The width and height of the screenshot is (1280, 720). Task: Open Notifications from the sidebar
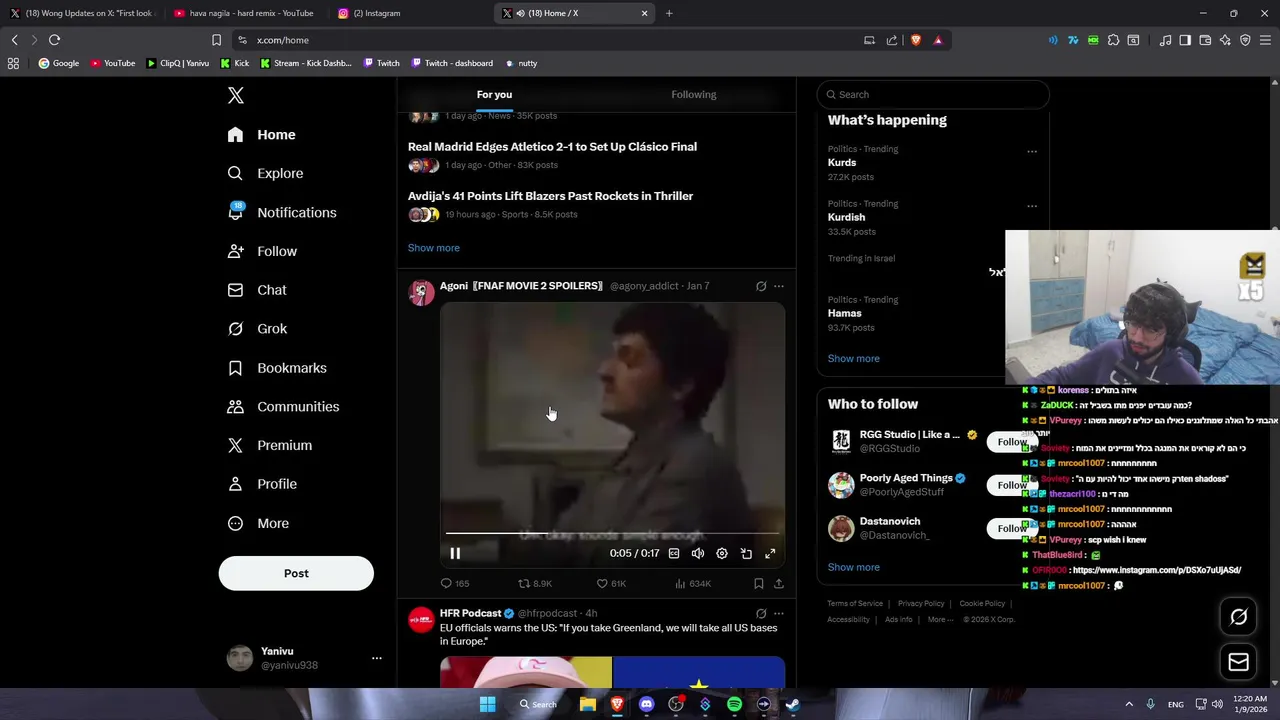283,212
